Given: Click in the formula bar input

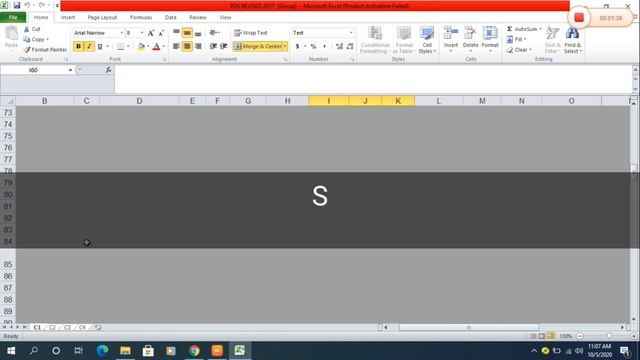Looking at the screenshot, I should point(373,80).
